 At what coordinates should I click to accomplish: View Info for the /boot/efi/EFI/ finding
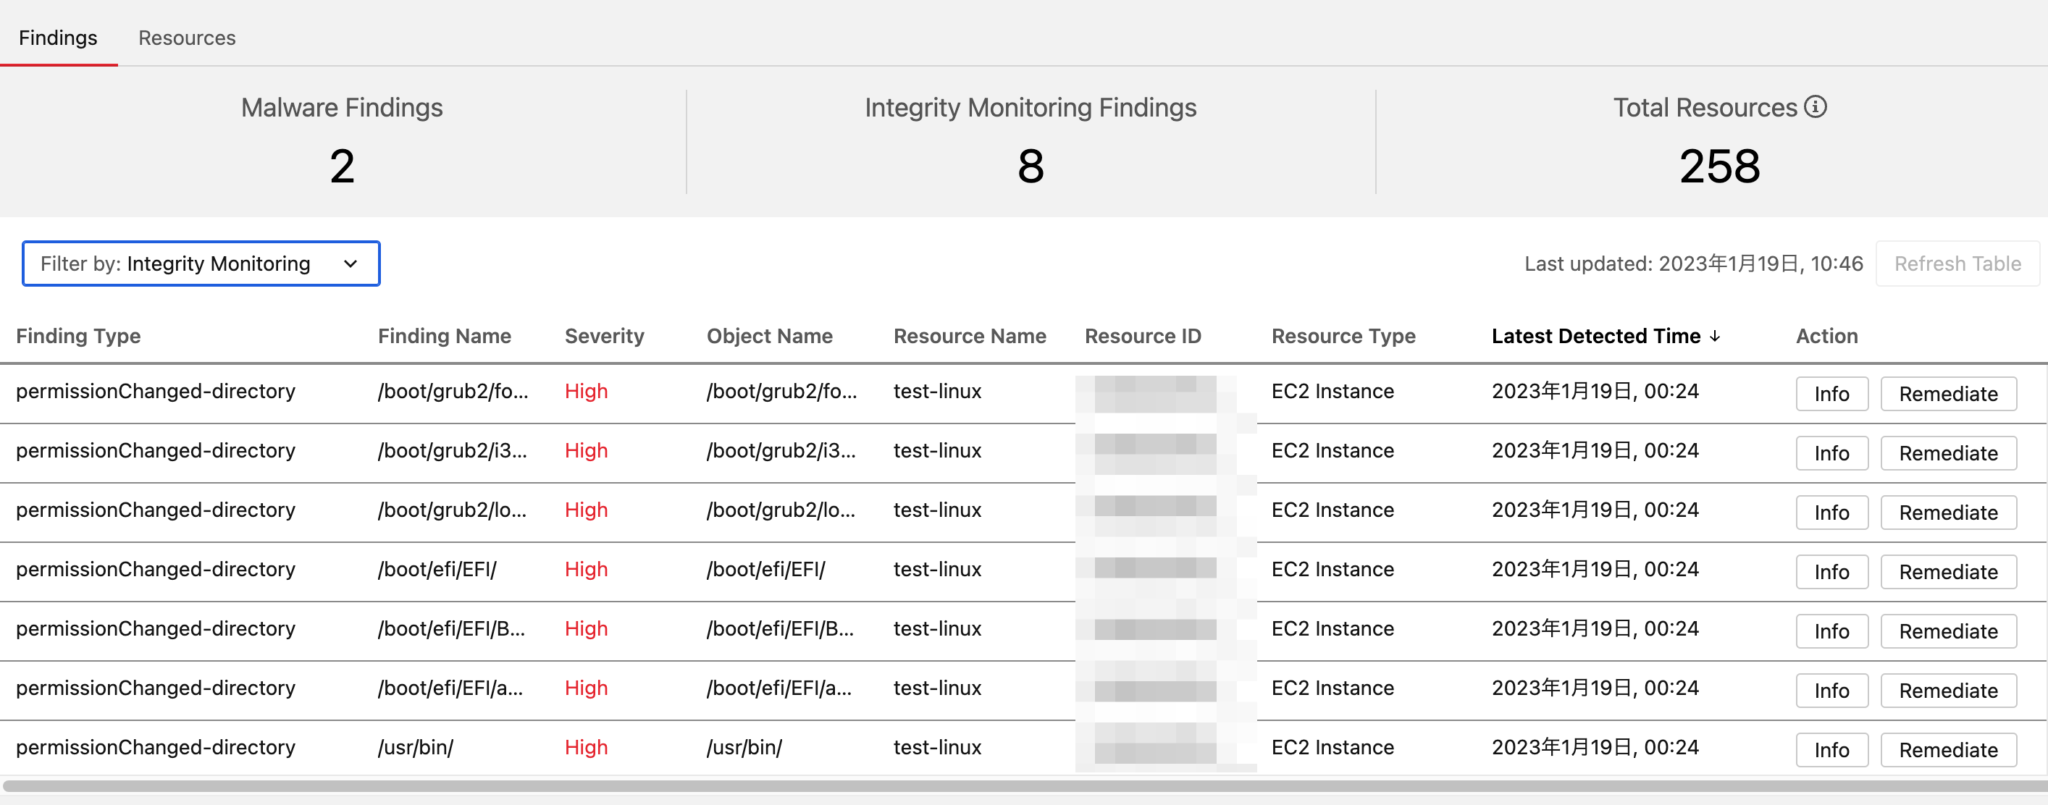(x=1831, y=571)
